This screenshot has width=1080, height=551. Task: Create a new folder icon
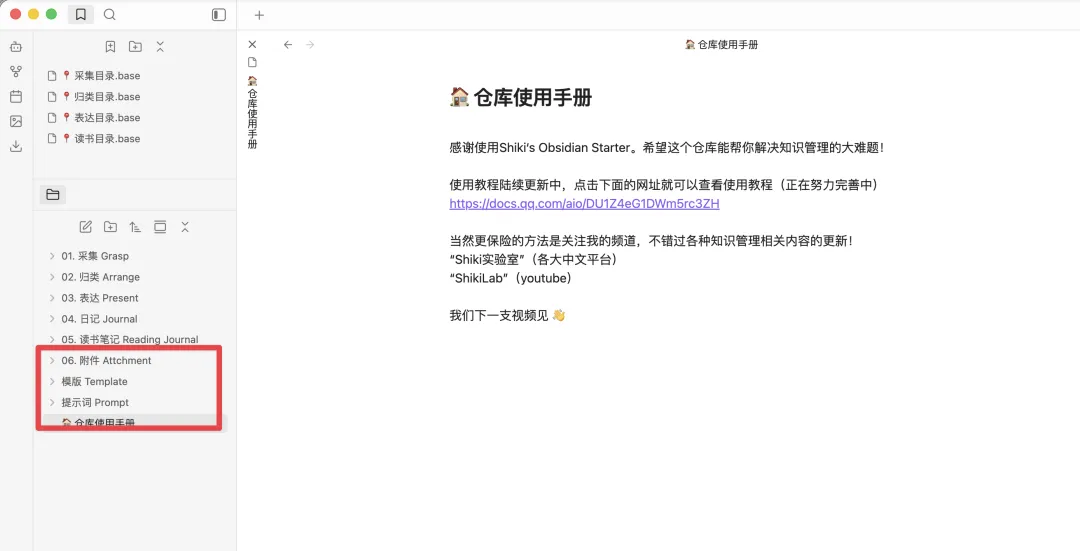[110, 227]
